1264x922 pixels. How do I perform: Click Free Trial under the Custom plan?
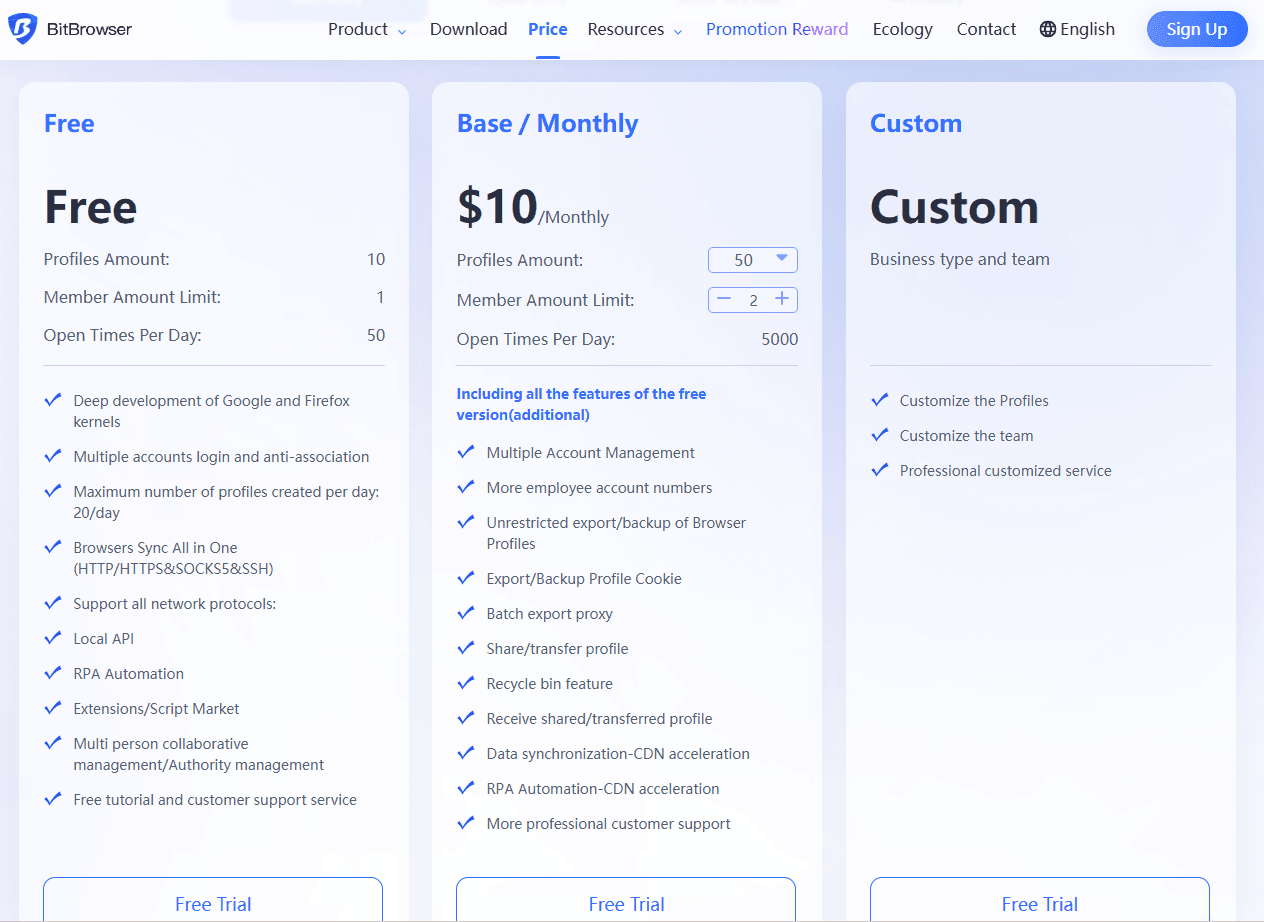(1040, 903)
